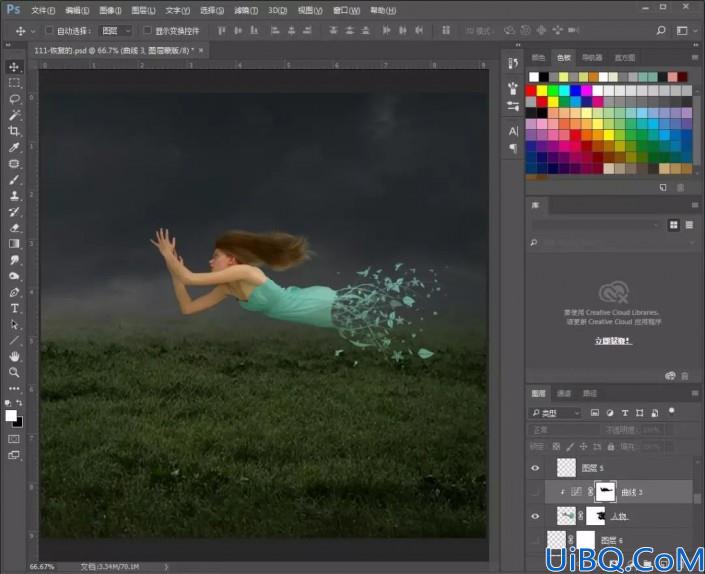Open the 窗口(W) menu
705x574 pixels.
pos(346,10)
